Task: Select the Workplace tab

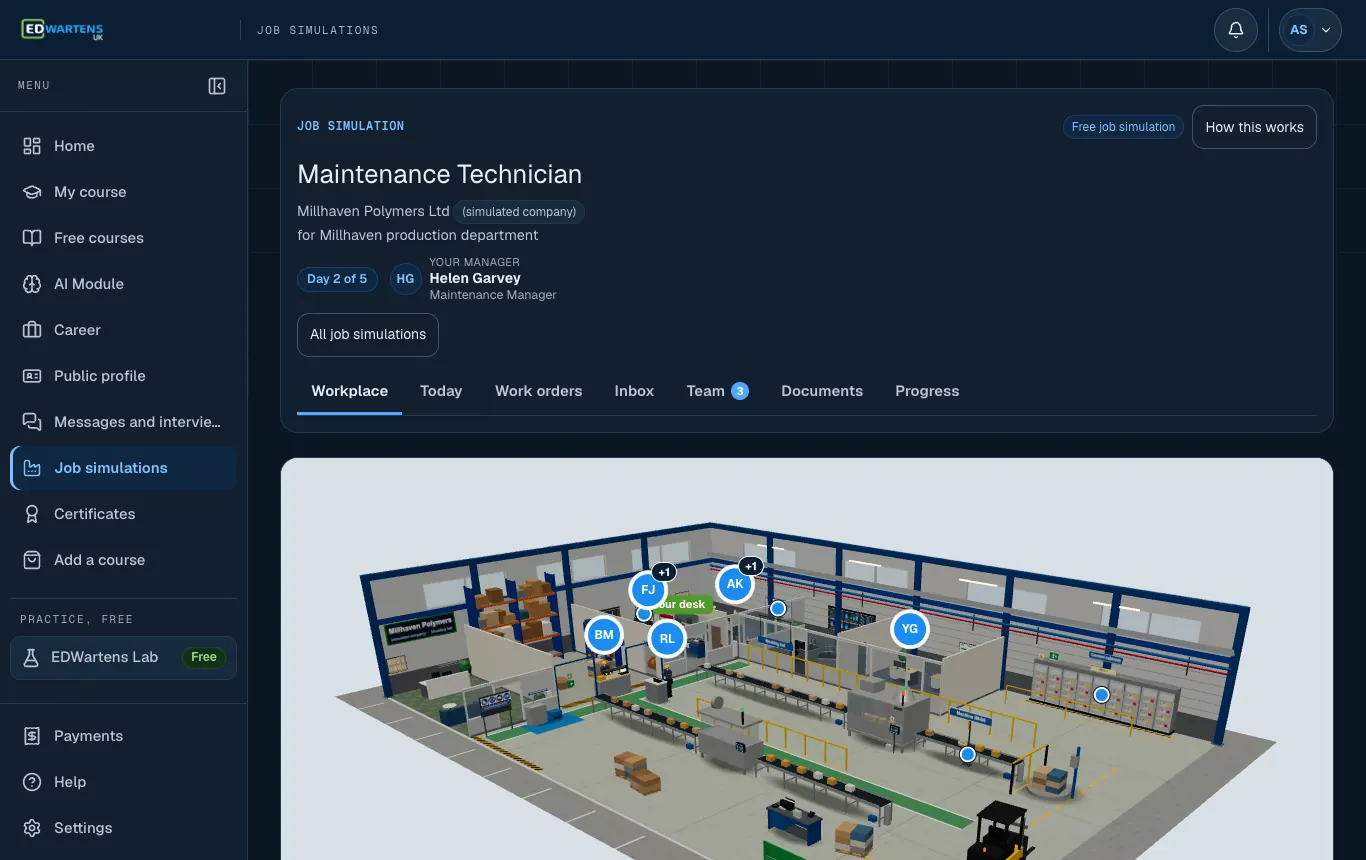Action: click(x=349, y=391)
